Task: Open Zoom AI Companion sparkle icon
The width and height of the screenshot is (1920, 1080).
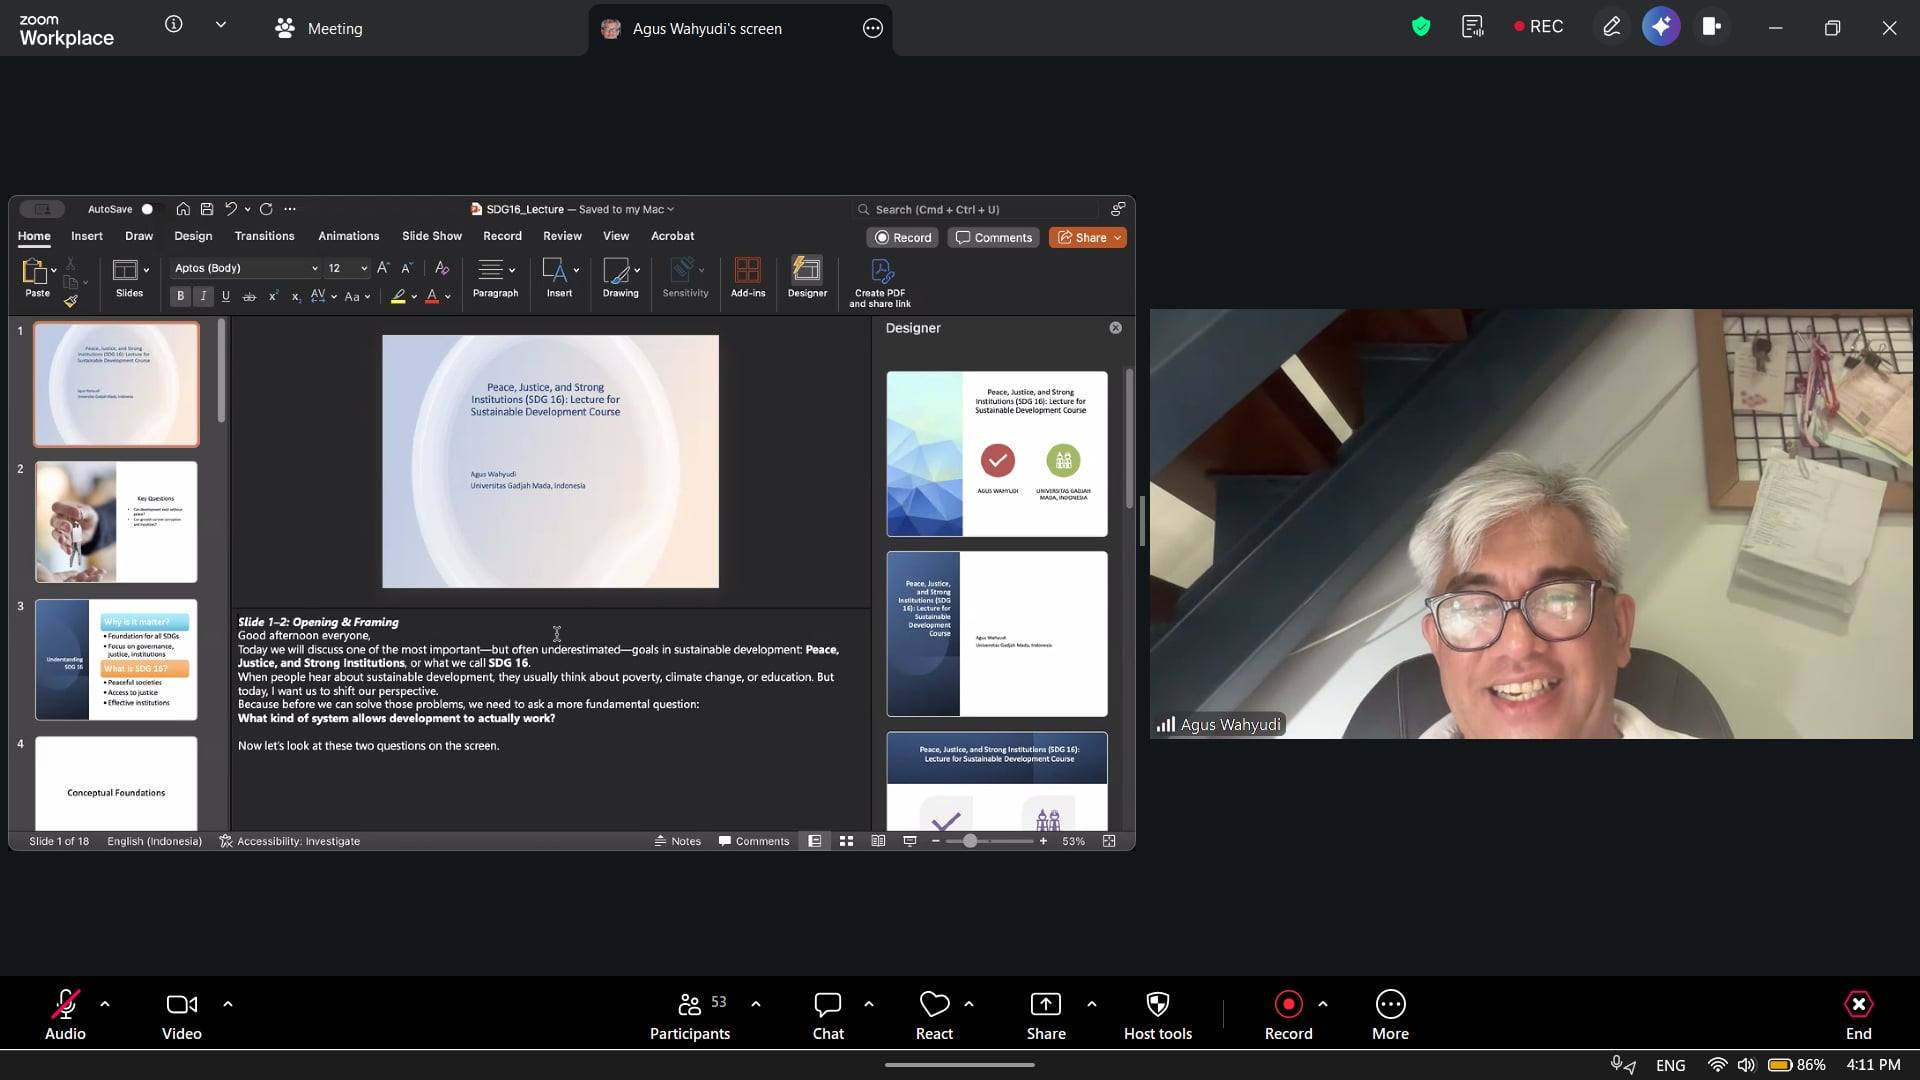Action: (x=1661, y=27)
